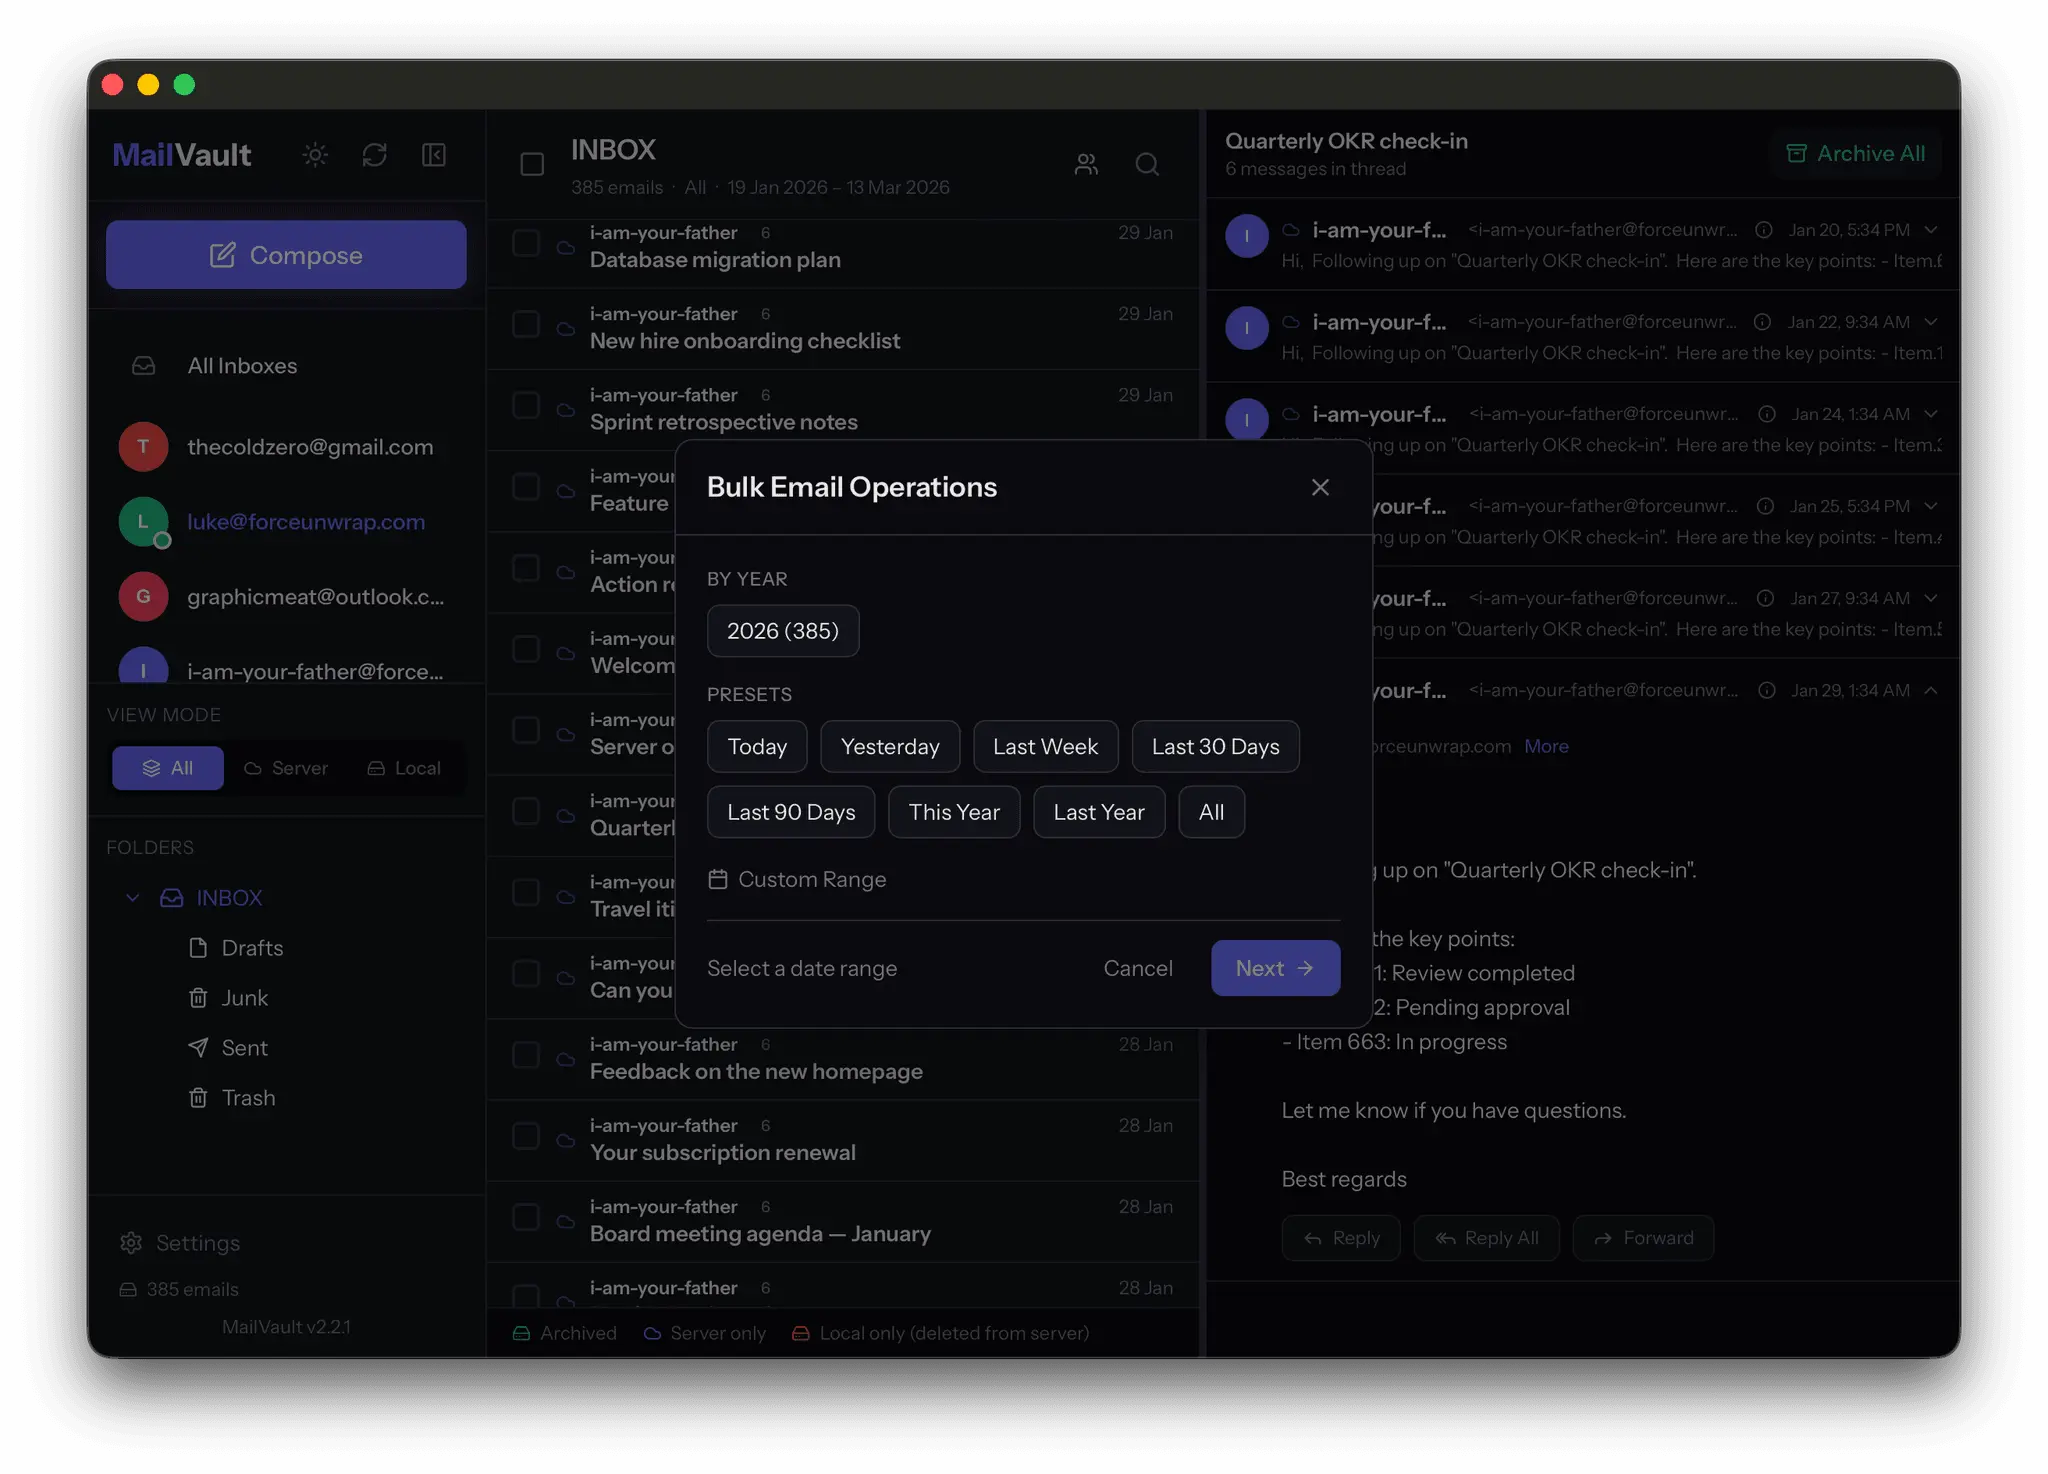The image size is (2048, 1474).
Task: Check the Board meeting agenda email
Action: pyautogui.click(x=526, y=1217)
